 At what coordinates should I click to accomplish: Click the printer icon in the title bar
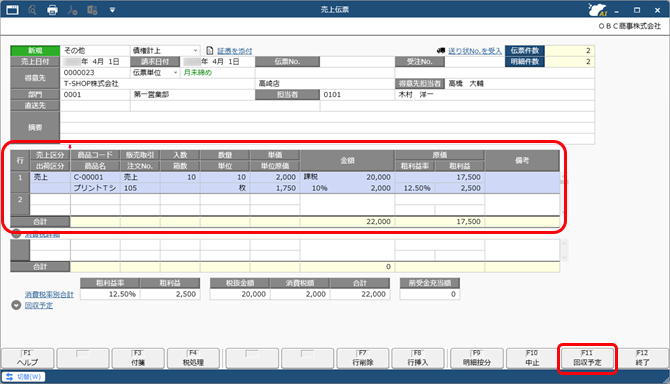pyautogui.click(x=52, y=9)
